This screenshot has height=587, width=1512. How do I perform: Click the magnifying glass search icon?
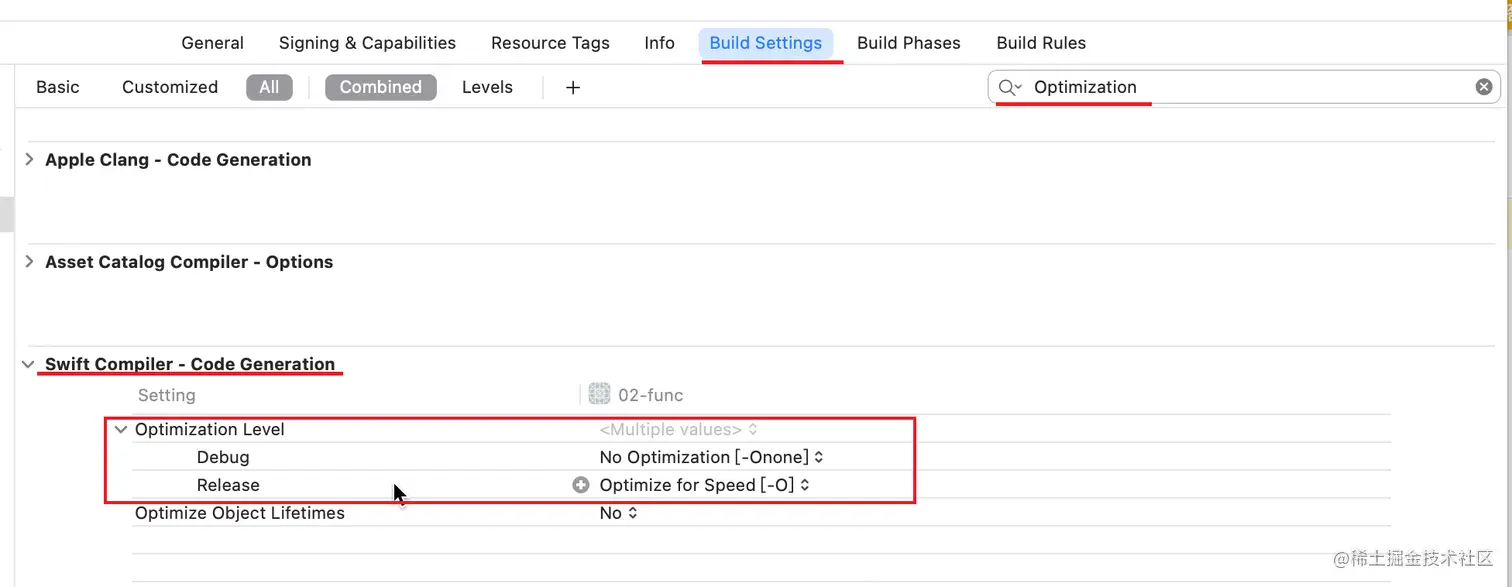click(1008, 88)
